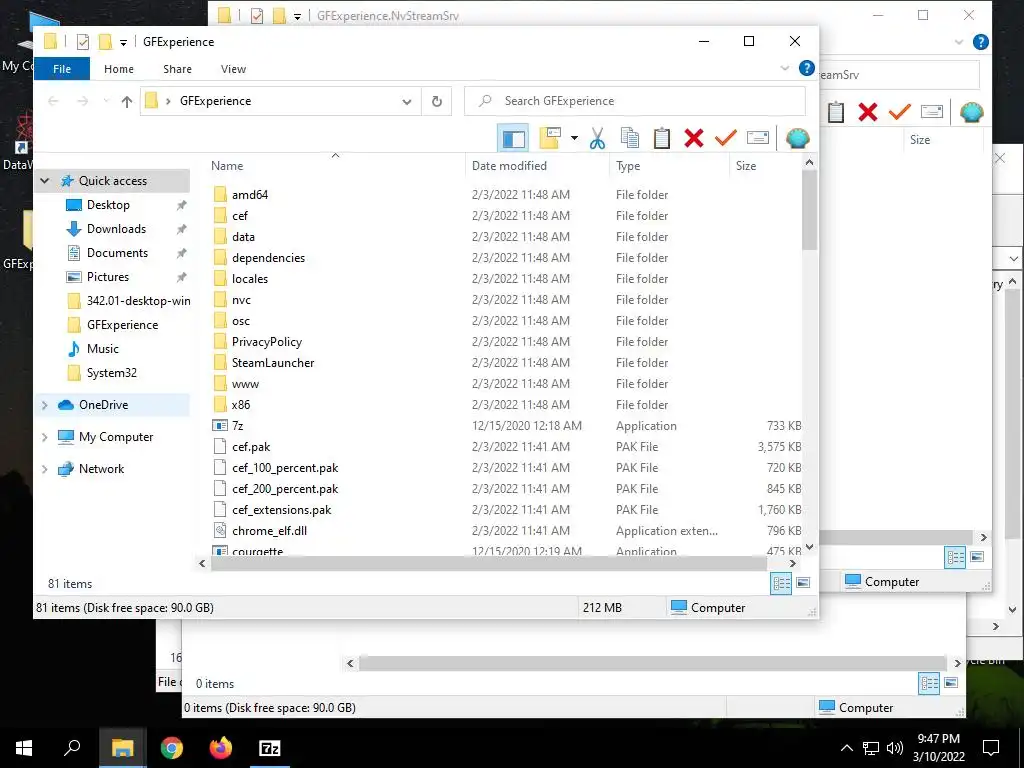Open Firefox from the taskbar
The width and height of the screenshot is (1024, 768).
pyautogui.click(x=221, y=748)
